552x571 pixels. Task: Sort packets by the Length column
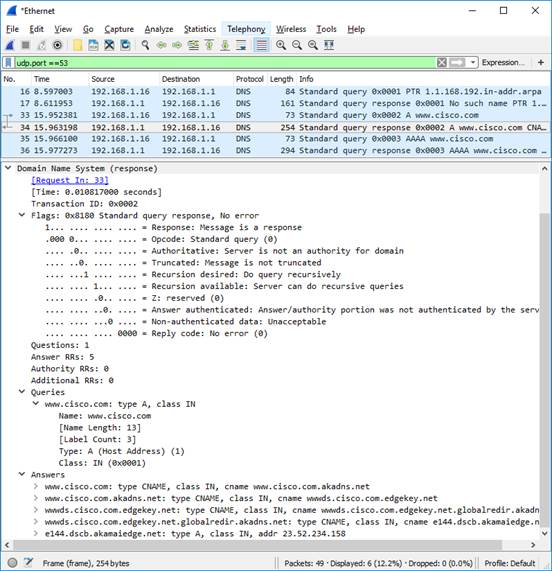[281, 79]
